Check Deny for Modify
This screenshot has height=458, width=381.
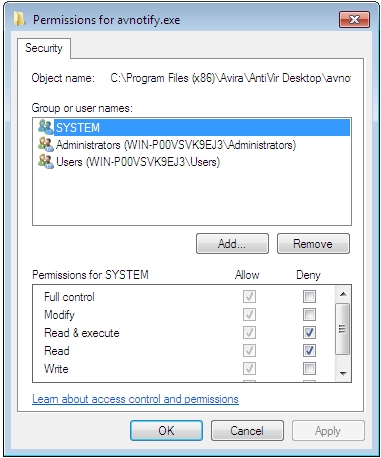pyautogui.click(x=309, y=314)
